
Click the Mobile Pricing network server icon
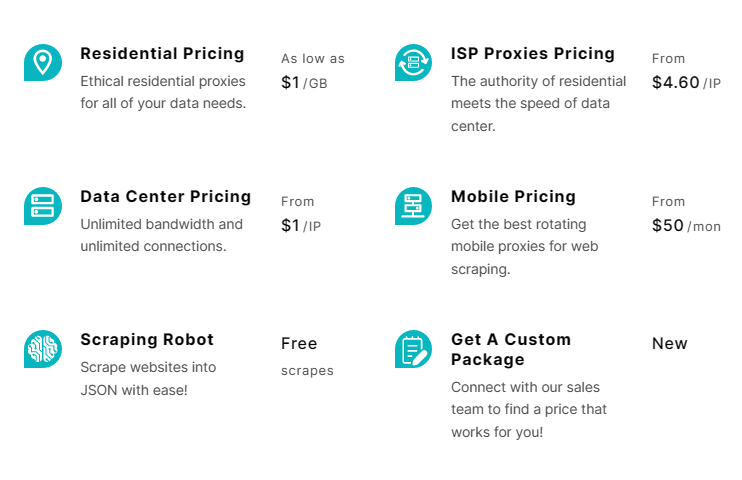pos(413,206)
